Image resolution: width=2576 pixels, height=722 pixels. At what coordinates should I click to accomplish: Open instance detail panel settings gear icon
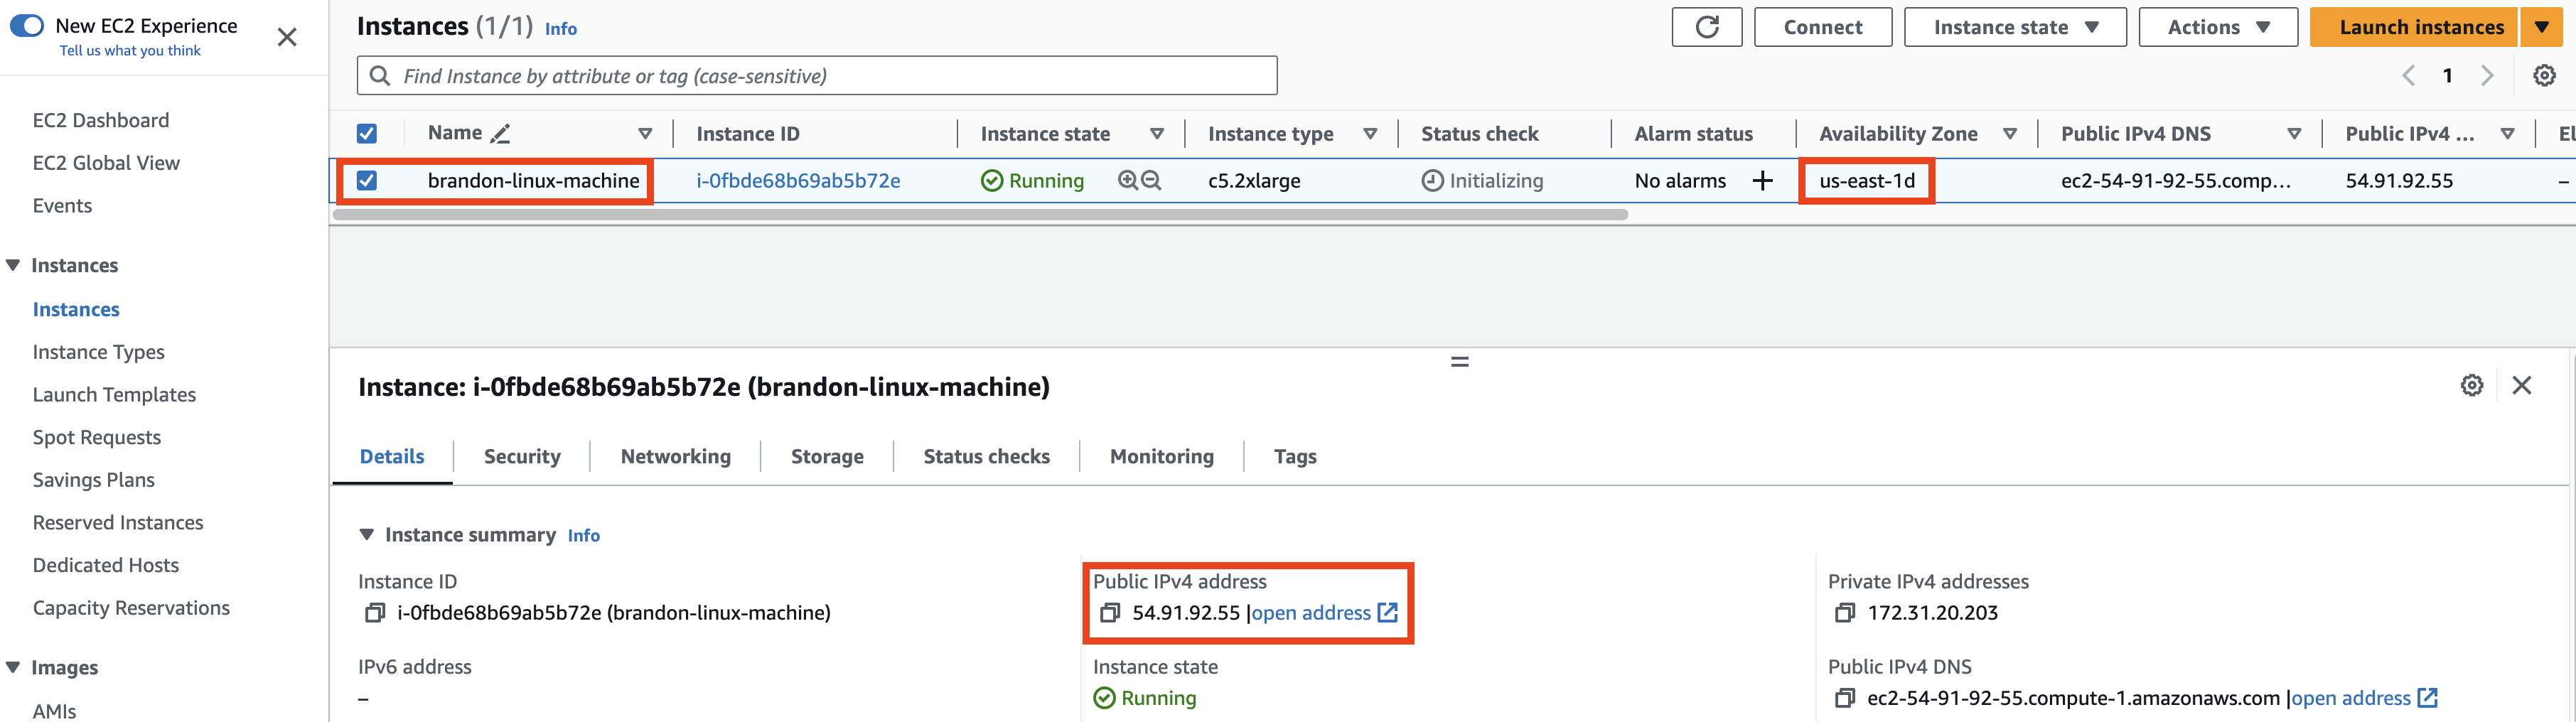[2471, 385]
